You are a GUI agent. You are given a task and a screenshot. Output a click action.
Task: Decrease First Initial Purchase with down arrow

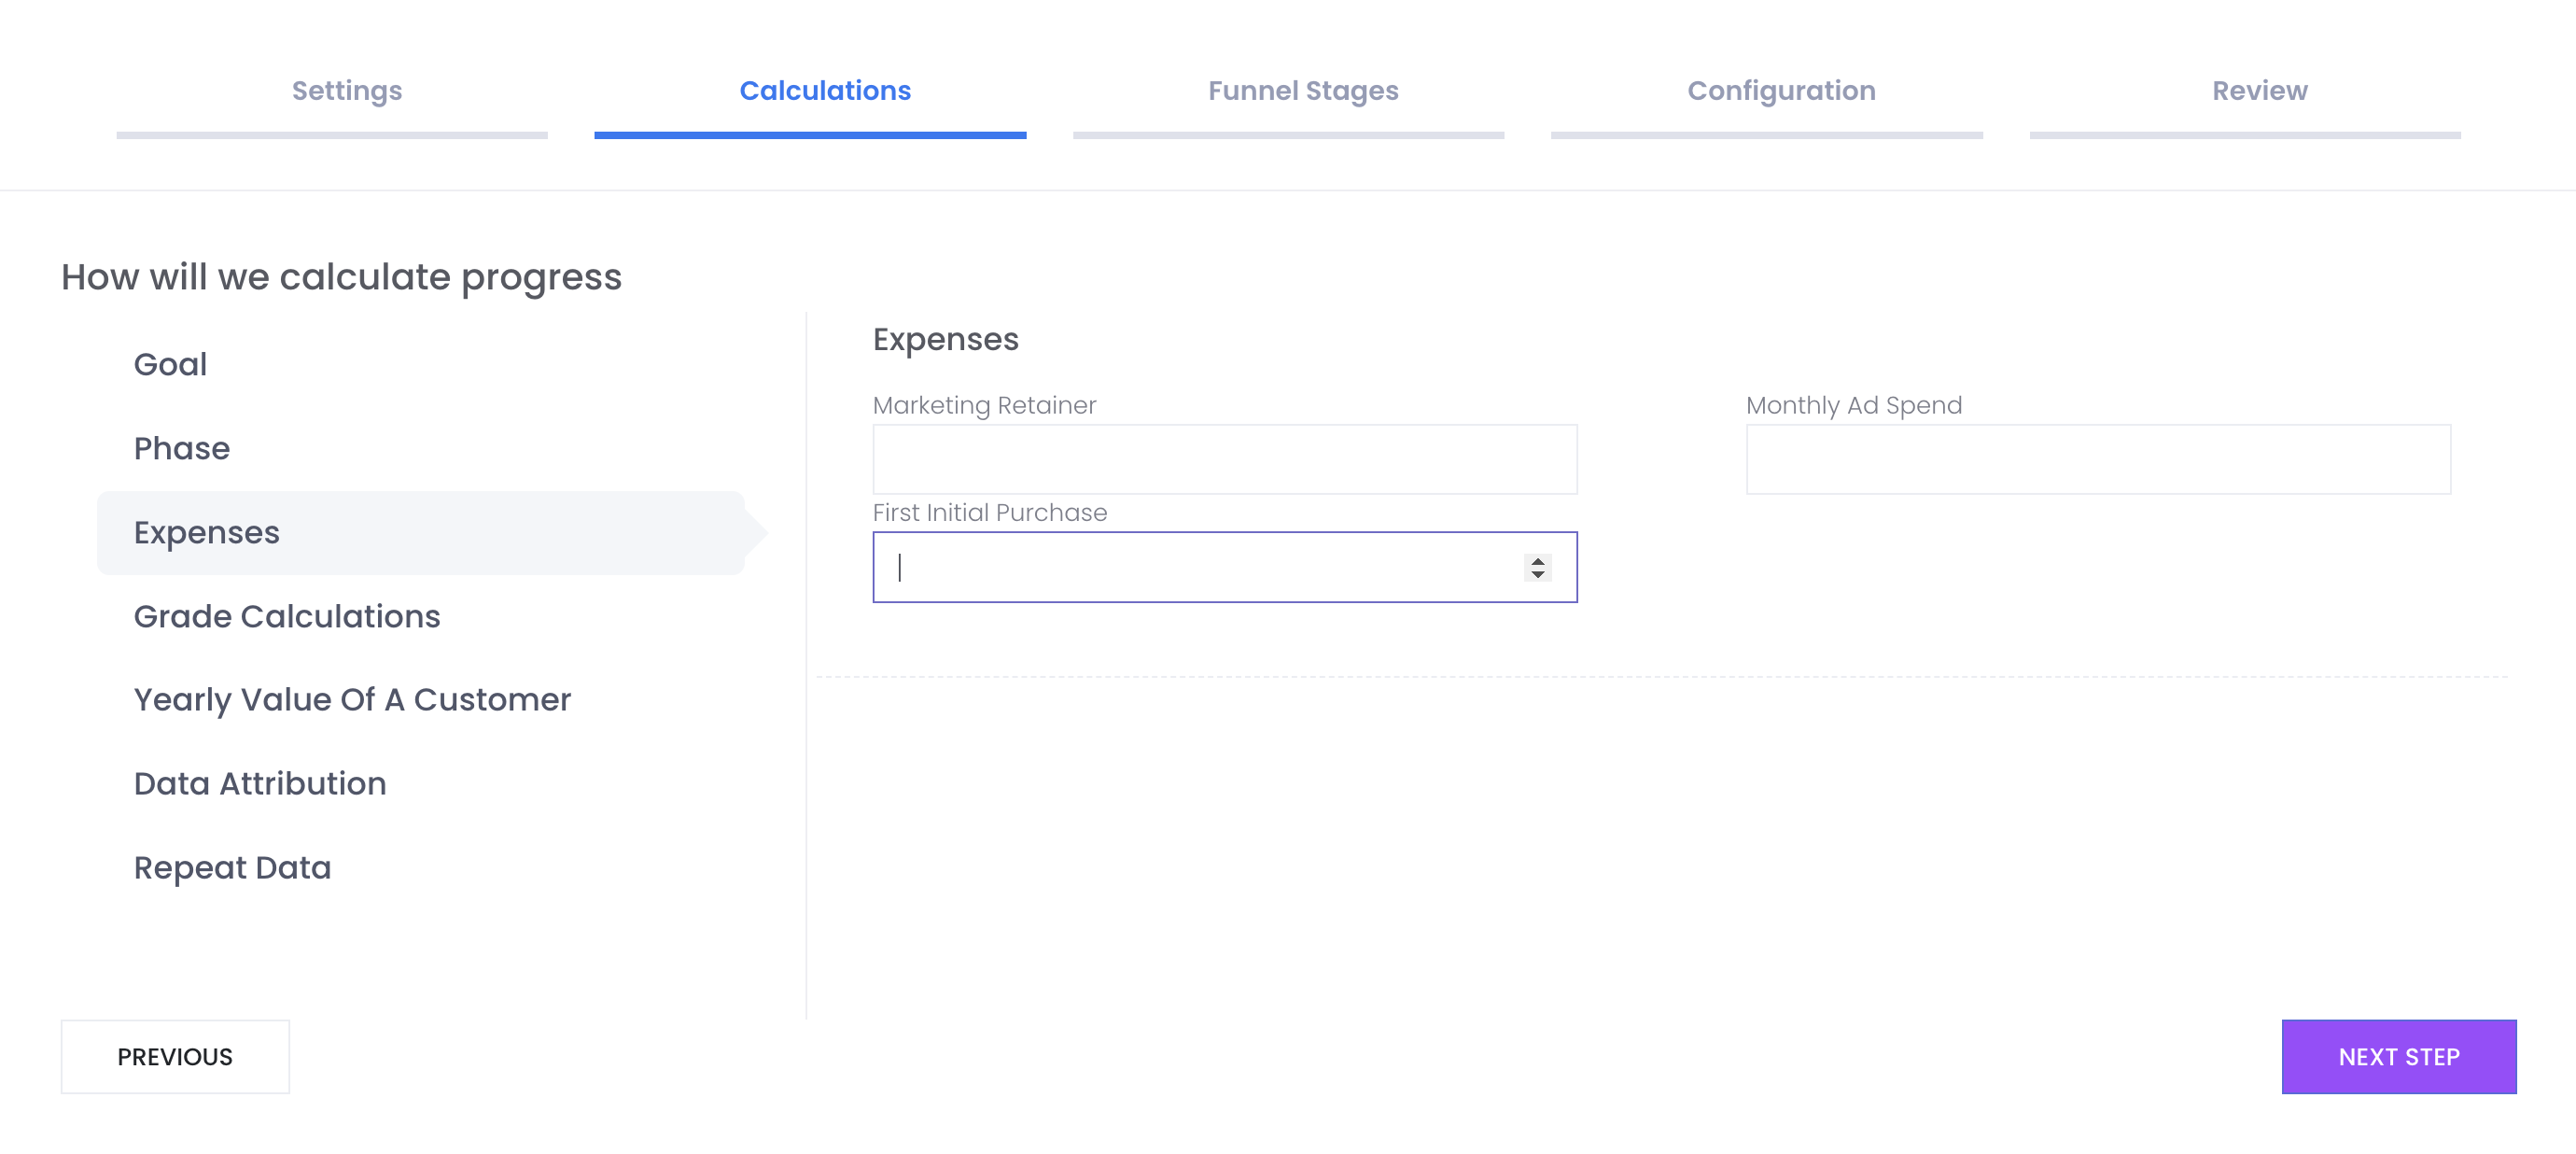tap(1537, 575)
